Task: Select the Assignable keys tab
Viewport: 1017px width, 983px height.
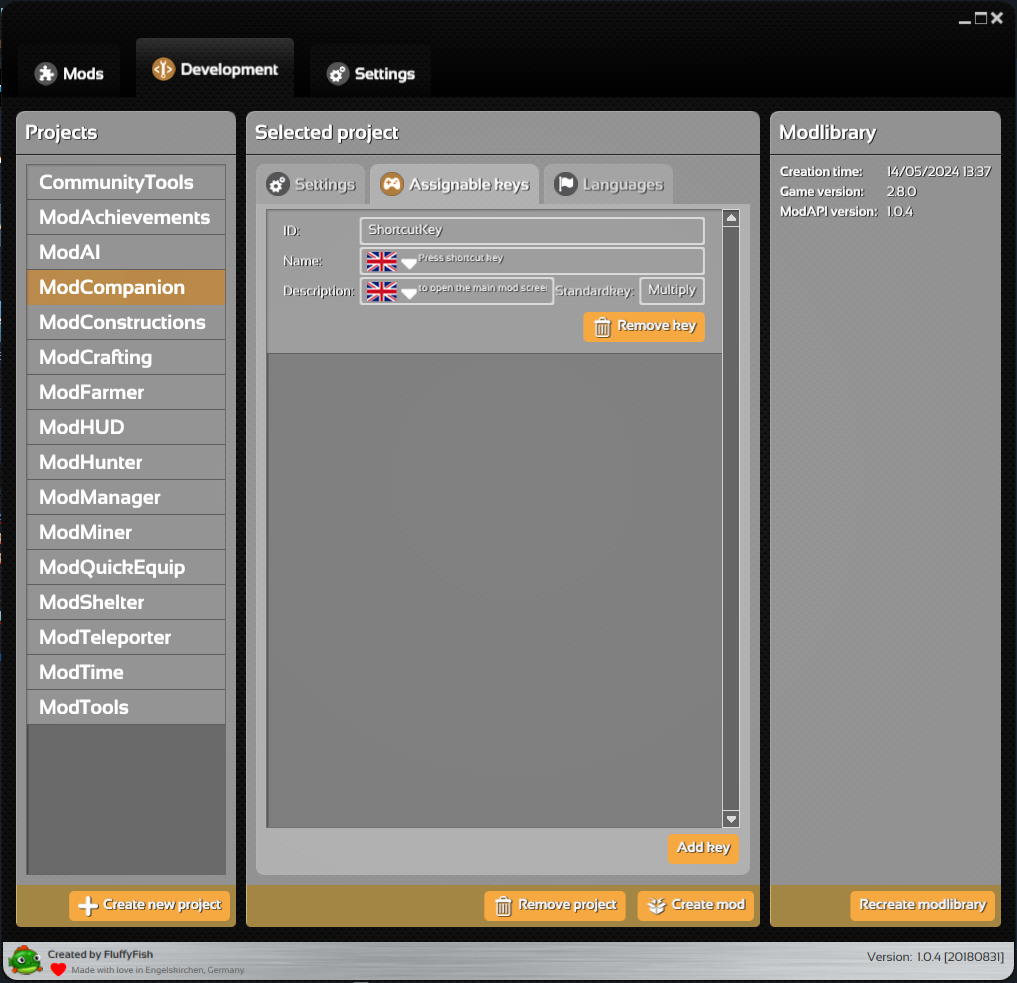Action: pos(455,185)
